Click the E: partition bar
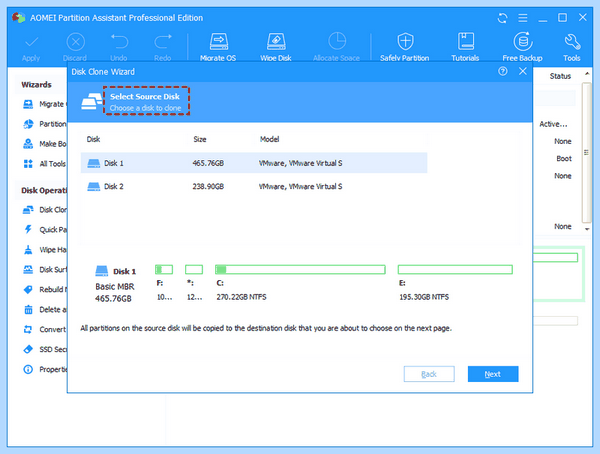 (x=455, y=269)
